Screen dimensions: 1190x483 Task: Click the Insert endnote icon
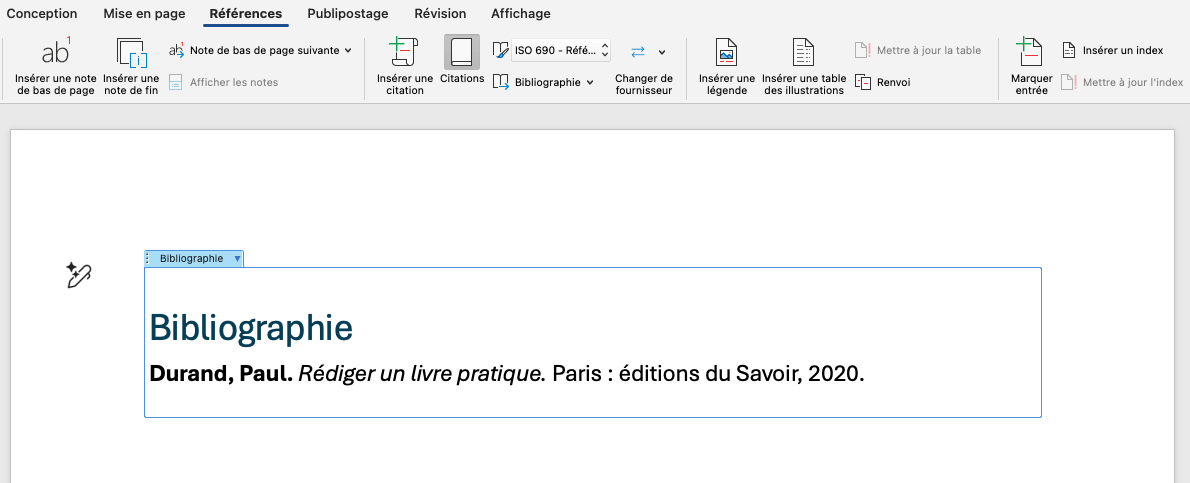131,53
